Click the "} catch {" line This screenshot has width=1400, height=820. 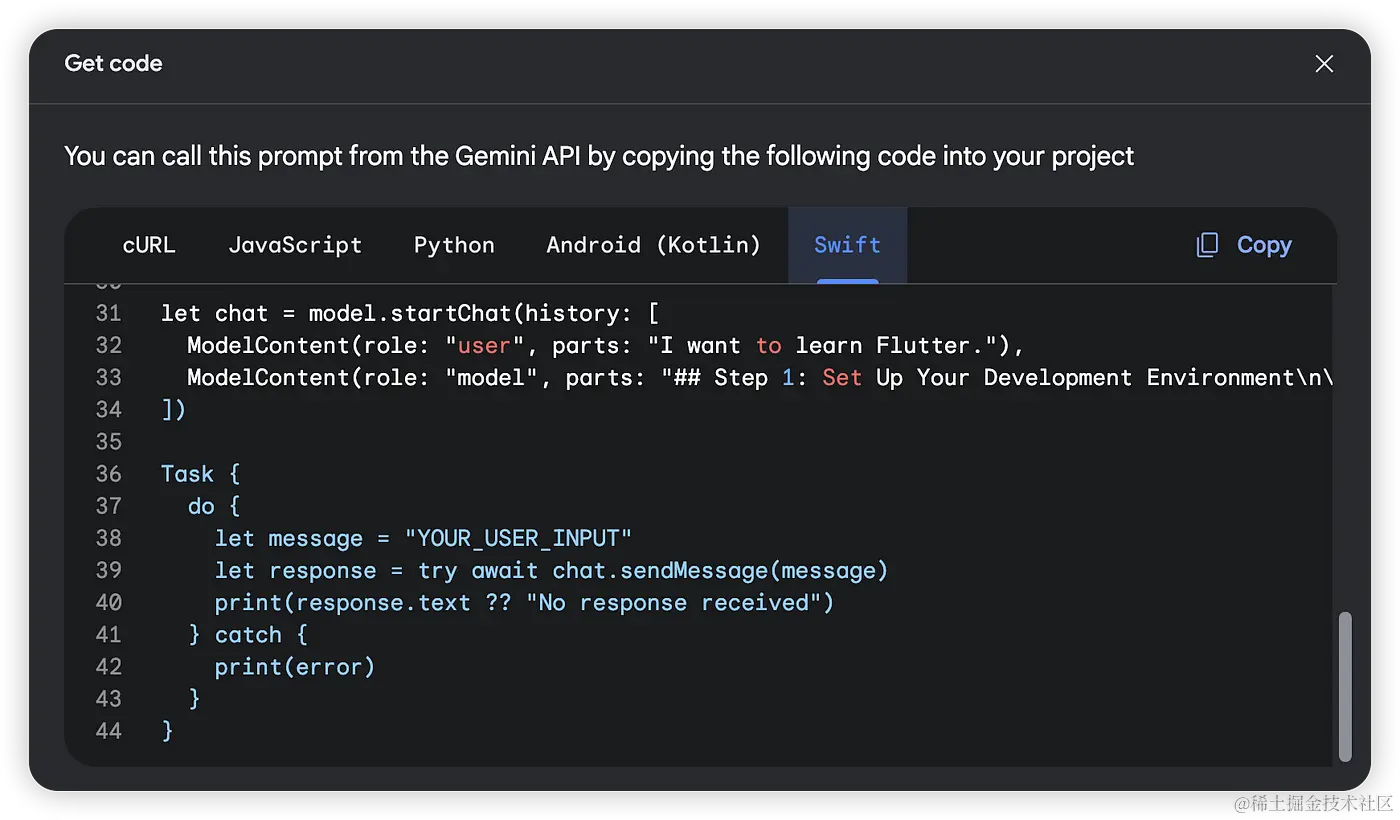(x=247, y=634)
